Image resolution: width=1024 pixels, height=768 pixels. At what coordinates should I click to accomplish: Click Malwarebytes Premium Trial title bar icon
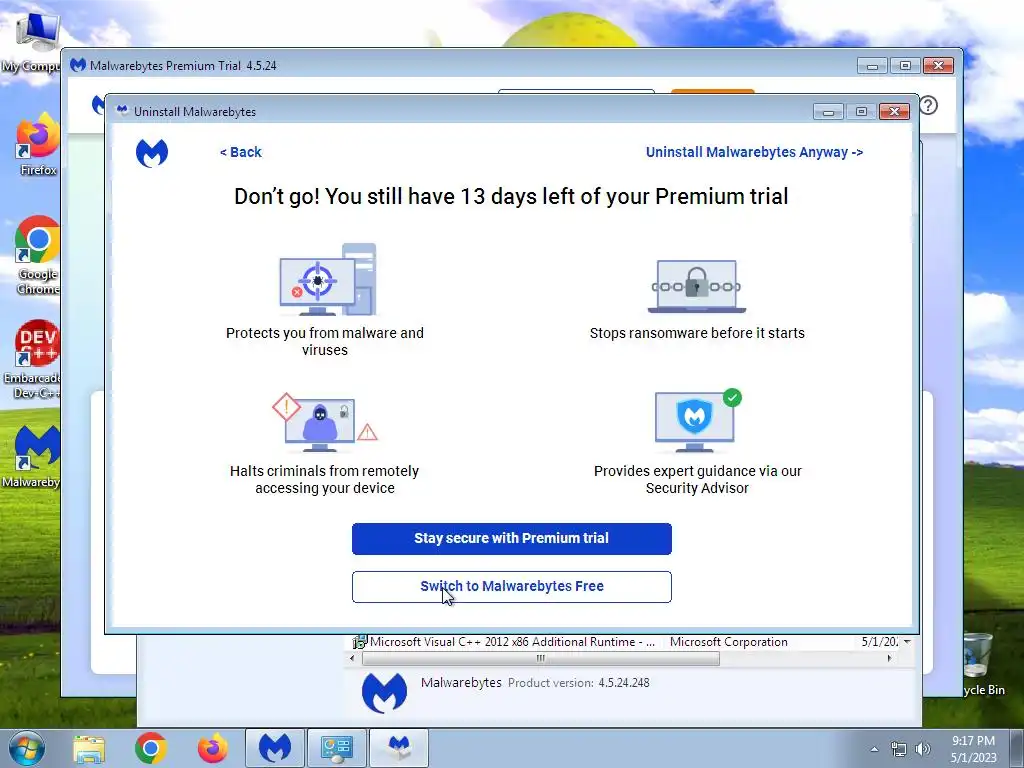[x=78, y=65]
